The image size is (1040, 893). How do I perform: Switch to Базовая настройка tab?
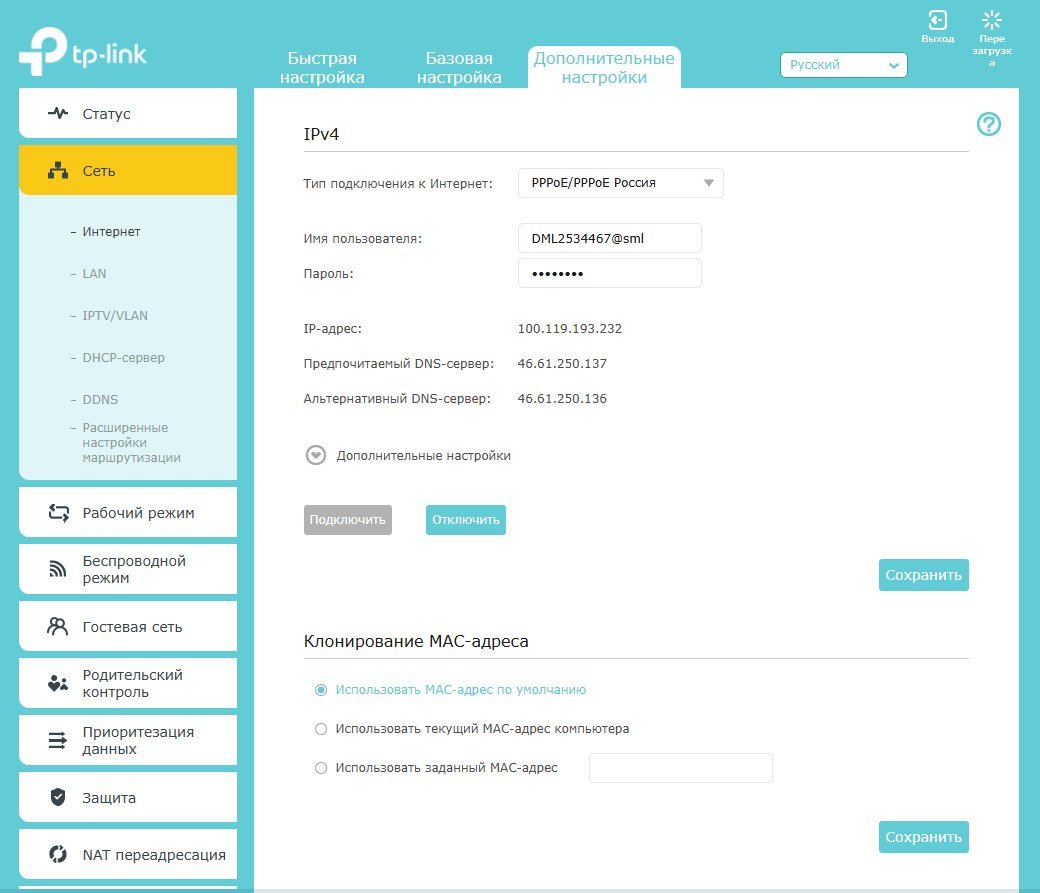coord(459,68)
